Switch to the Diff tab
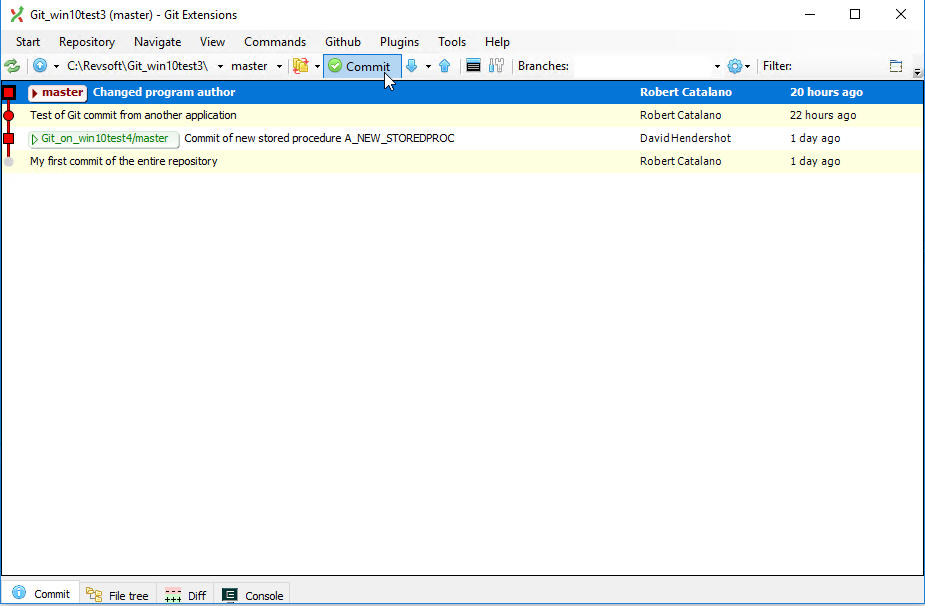The image size is (925, 606). pos(185,595)
